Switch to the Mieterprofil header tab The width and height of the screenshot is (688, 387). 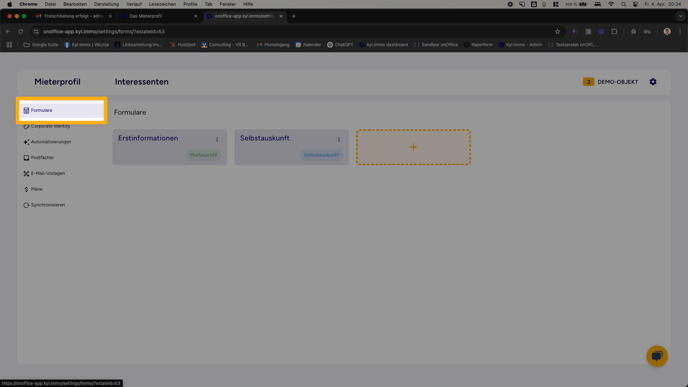click(x=57, y=82)
